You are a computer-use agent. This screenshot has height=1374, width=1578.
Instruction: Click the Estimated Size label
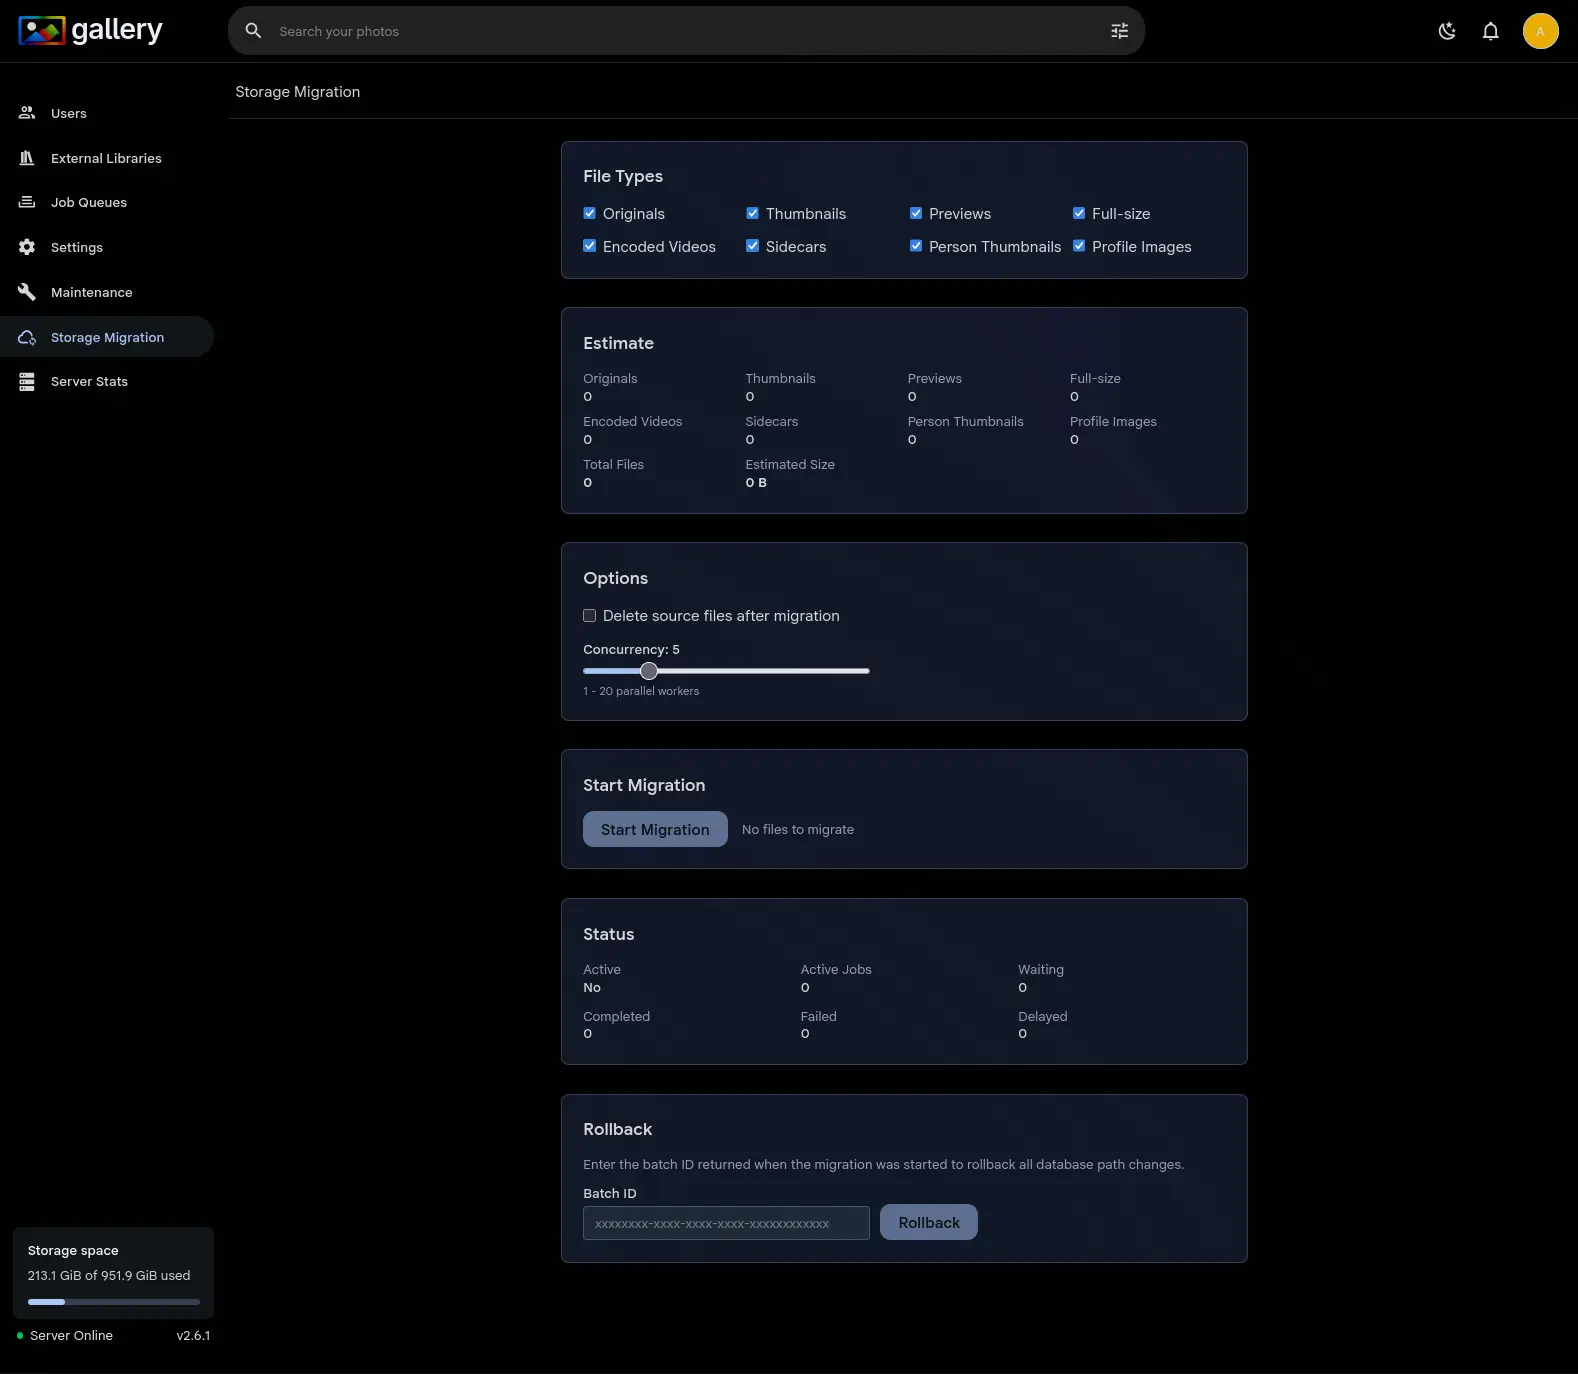click(x=790, y=464)
